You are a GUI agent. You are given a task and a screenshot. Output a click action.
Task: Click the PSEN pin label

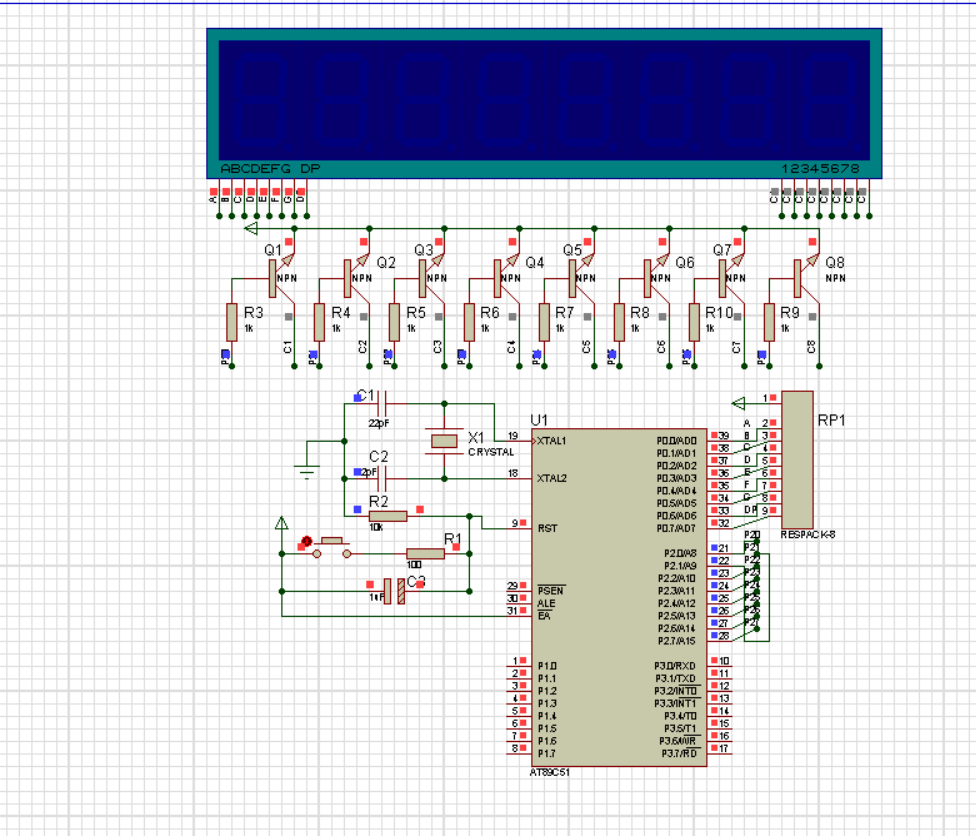(550, 591)
